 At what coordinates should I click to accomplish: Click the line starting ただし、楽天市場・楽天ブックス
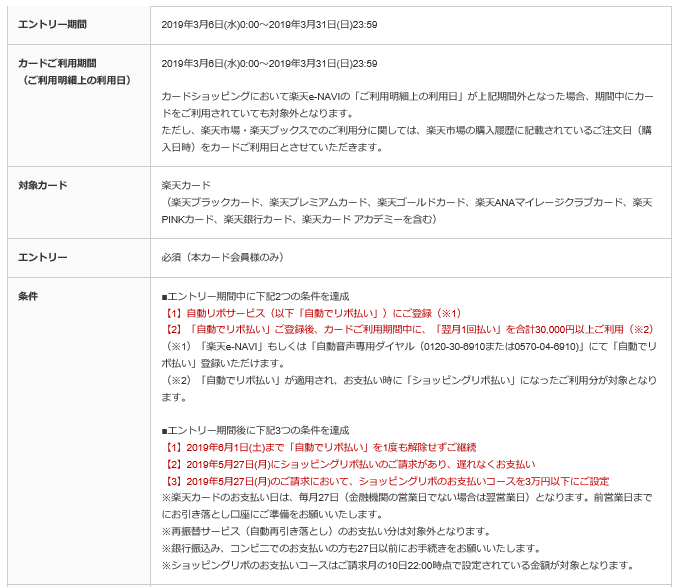pos(407,131)
